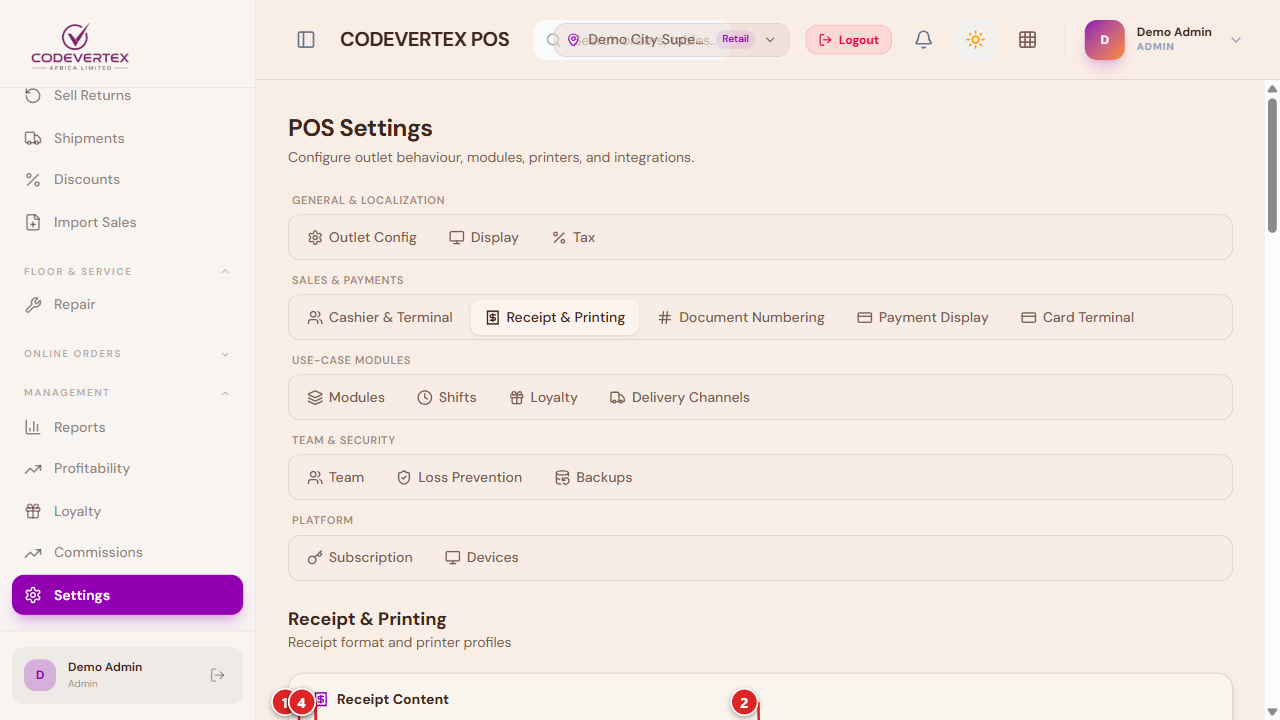Image resolution: width=1280 pixels, height=720 pixels.
Task: Open the notifications bell
Action: (x=924, y=40)
